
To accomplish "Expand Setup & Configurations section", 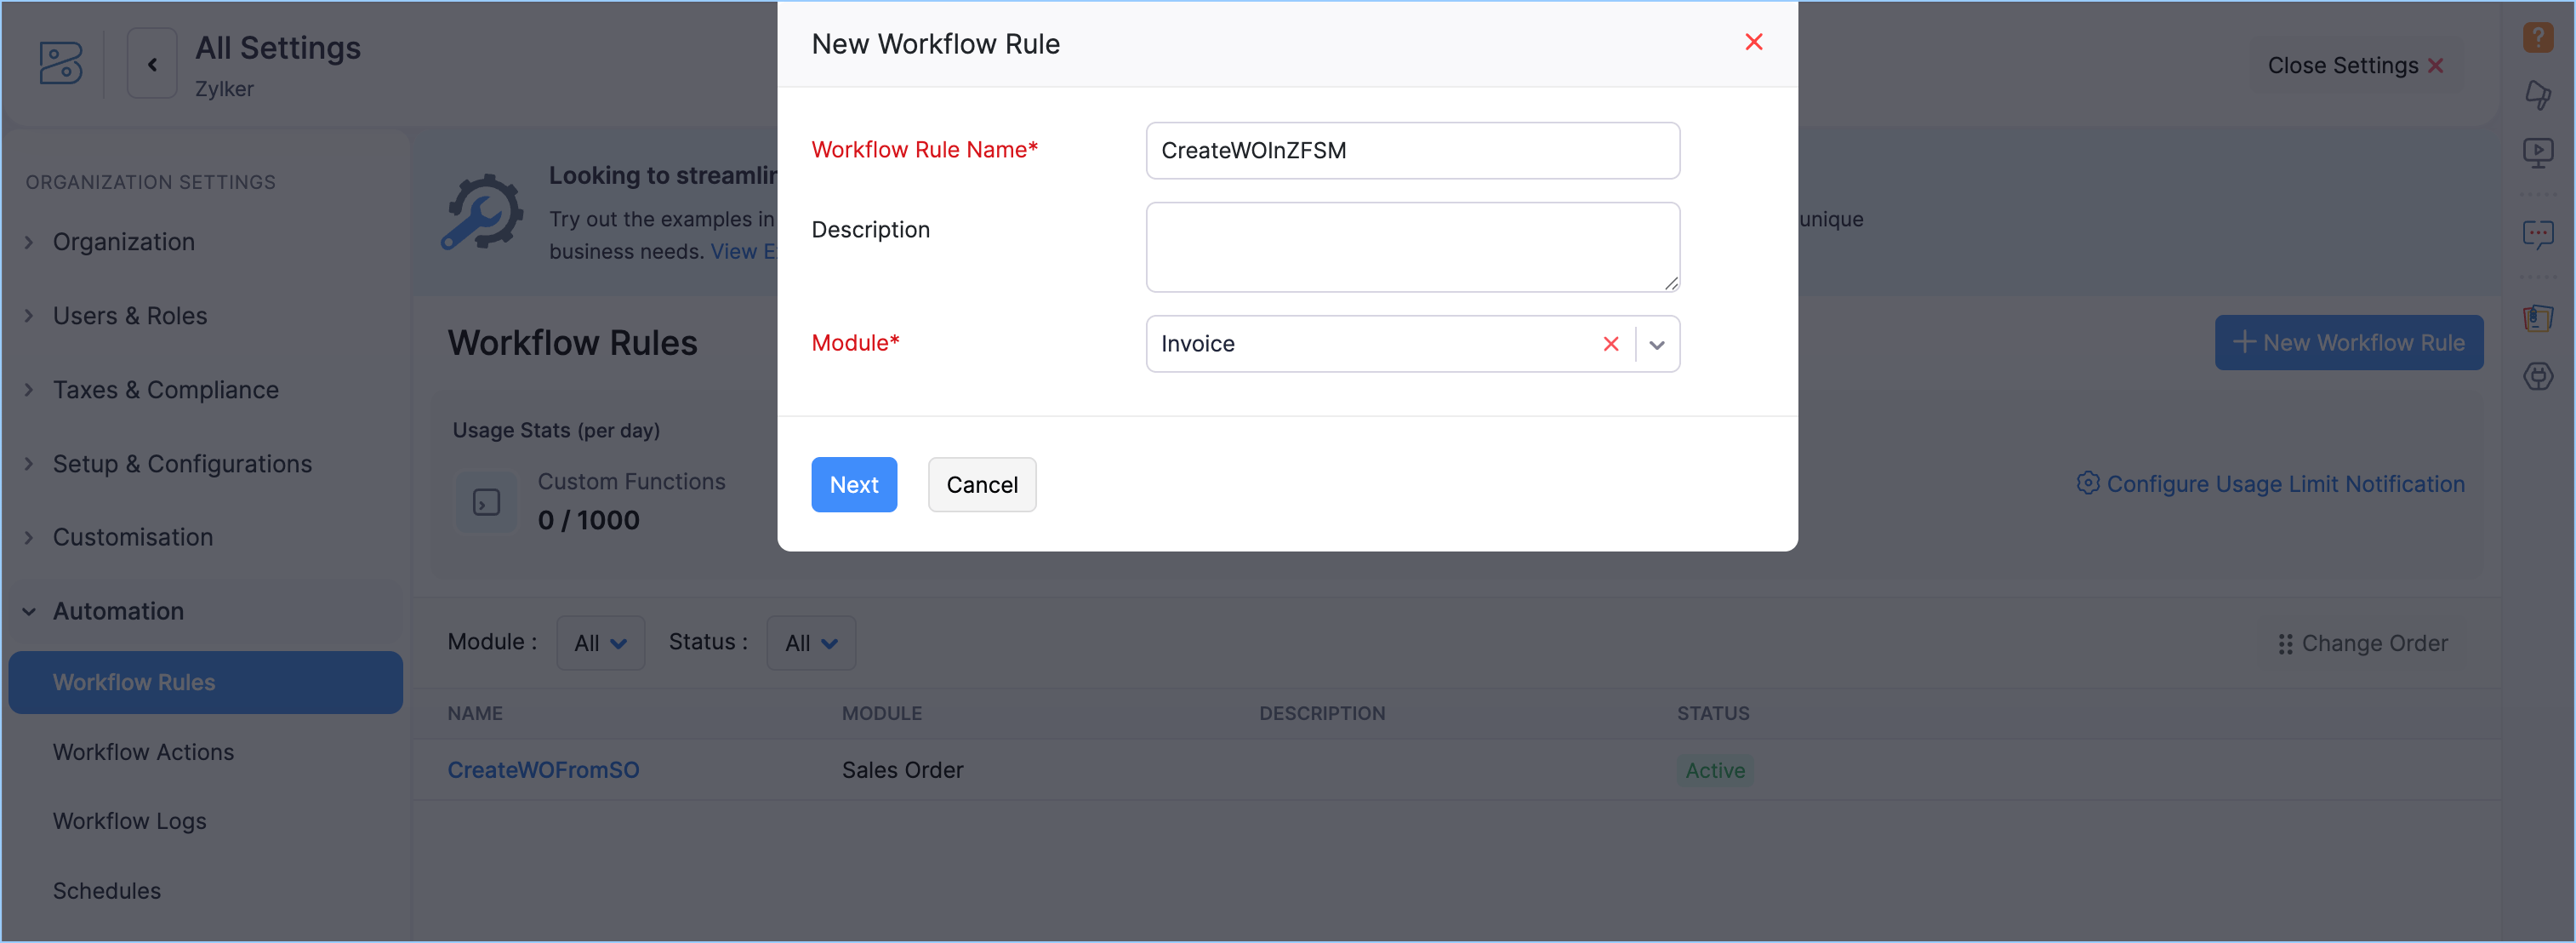I will (x=182, y=464).
